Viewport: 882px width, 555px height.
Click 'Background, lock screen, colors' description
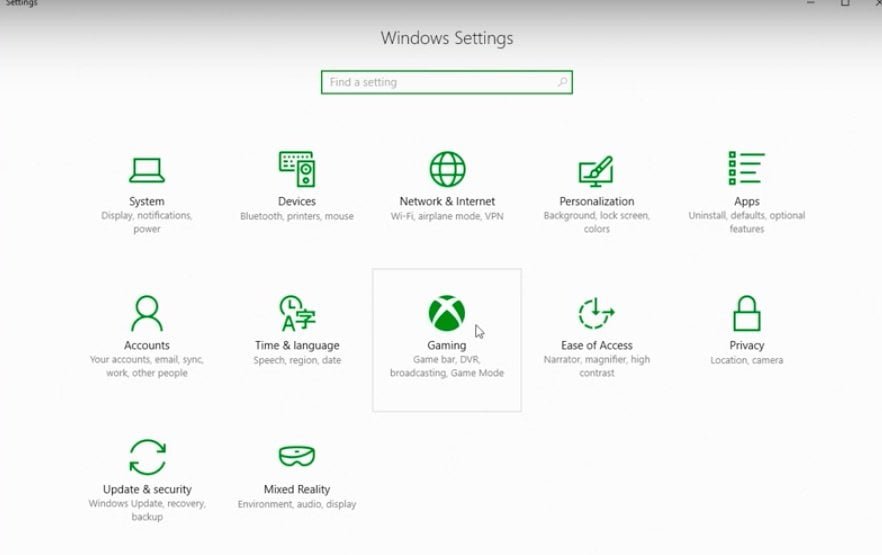pos(597,222)
